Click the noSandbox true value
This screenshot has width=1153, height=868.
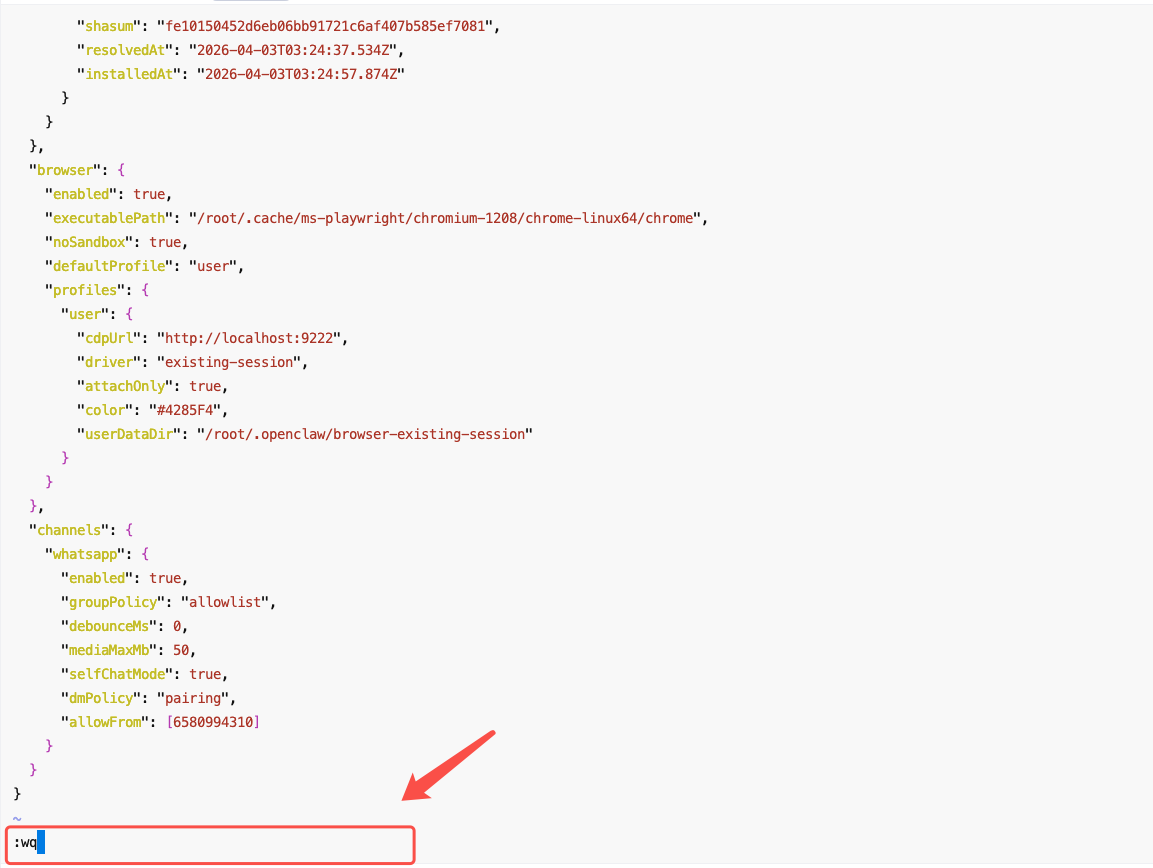tap(165, 242)
